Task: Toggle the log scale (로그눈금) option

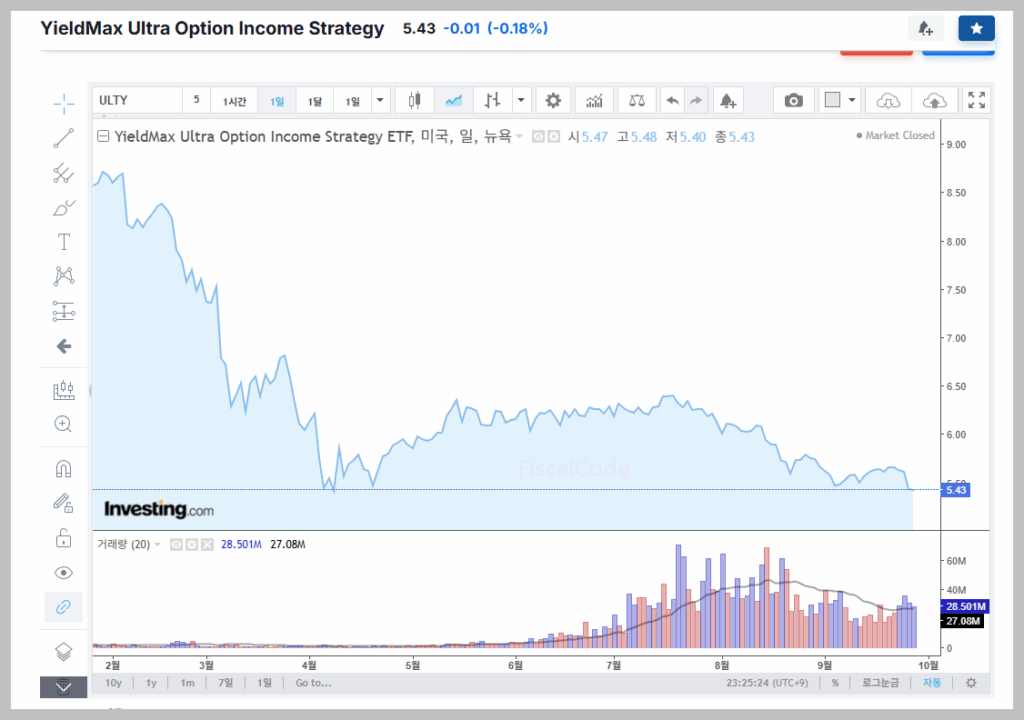Action: point(880,683)
